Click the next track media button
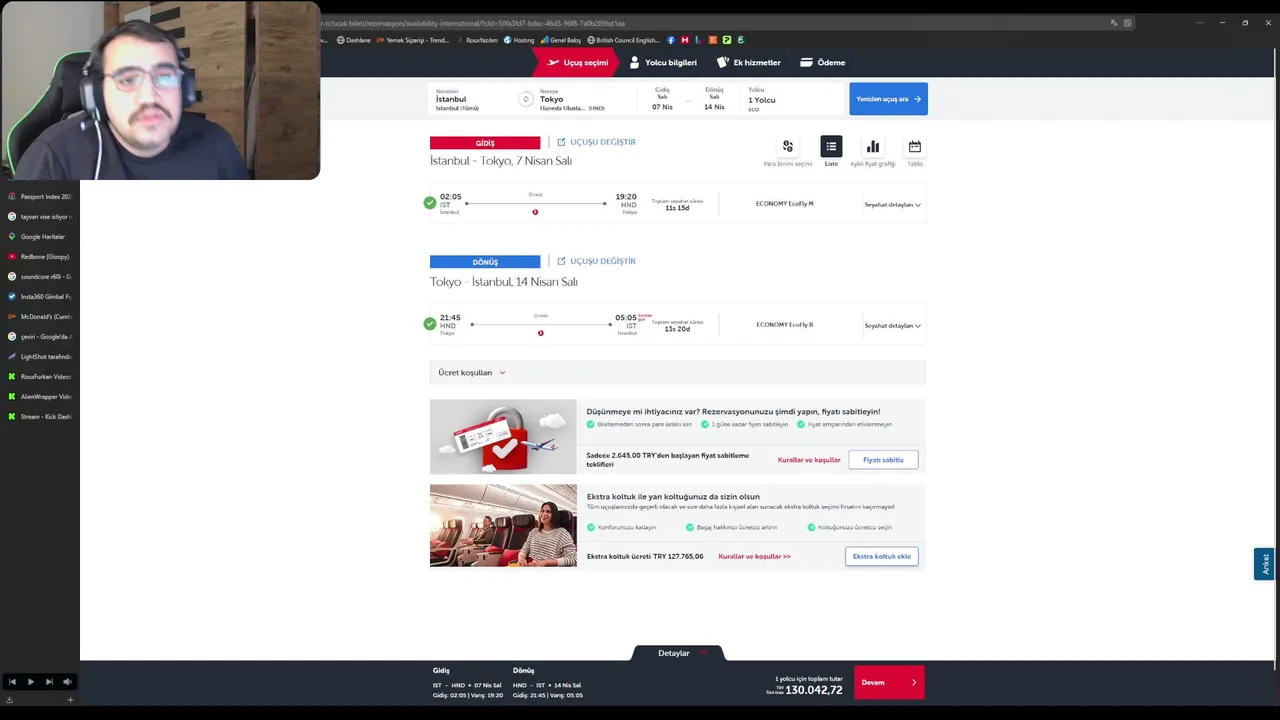 49,682
